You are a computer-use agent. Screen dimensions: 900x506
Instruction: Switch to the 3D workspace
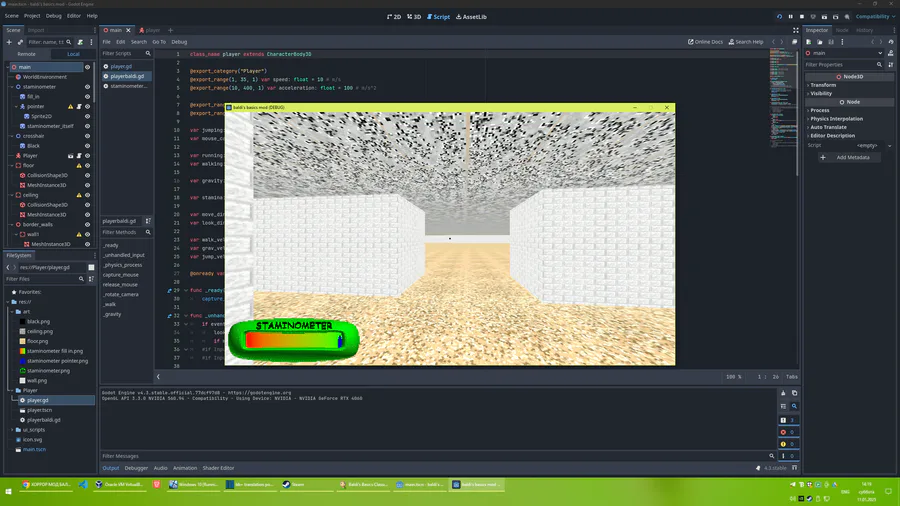pyautogui.click(x=414, y=17)
